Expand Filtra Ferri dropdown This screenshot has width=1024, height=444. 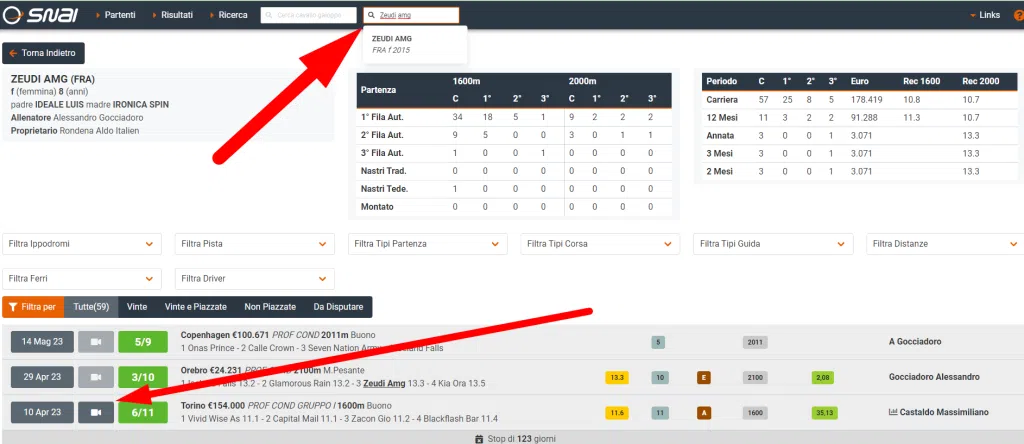82,279
